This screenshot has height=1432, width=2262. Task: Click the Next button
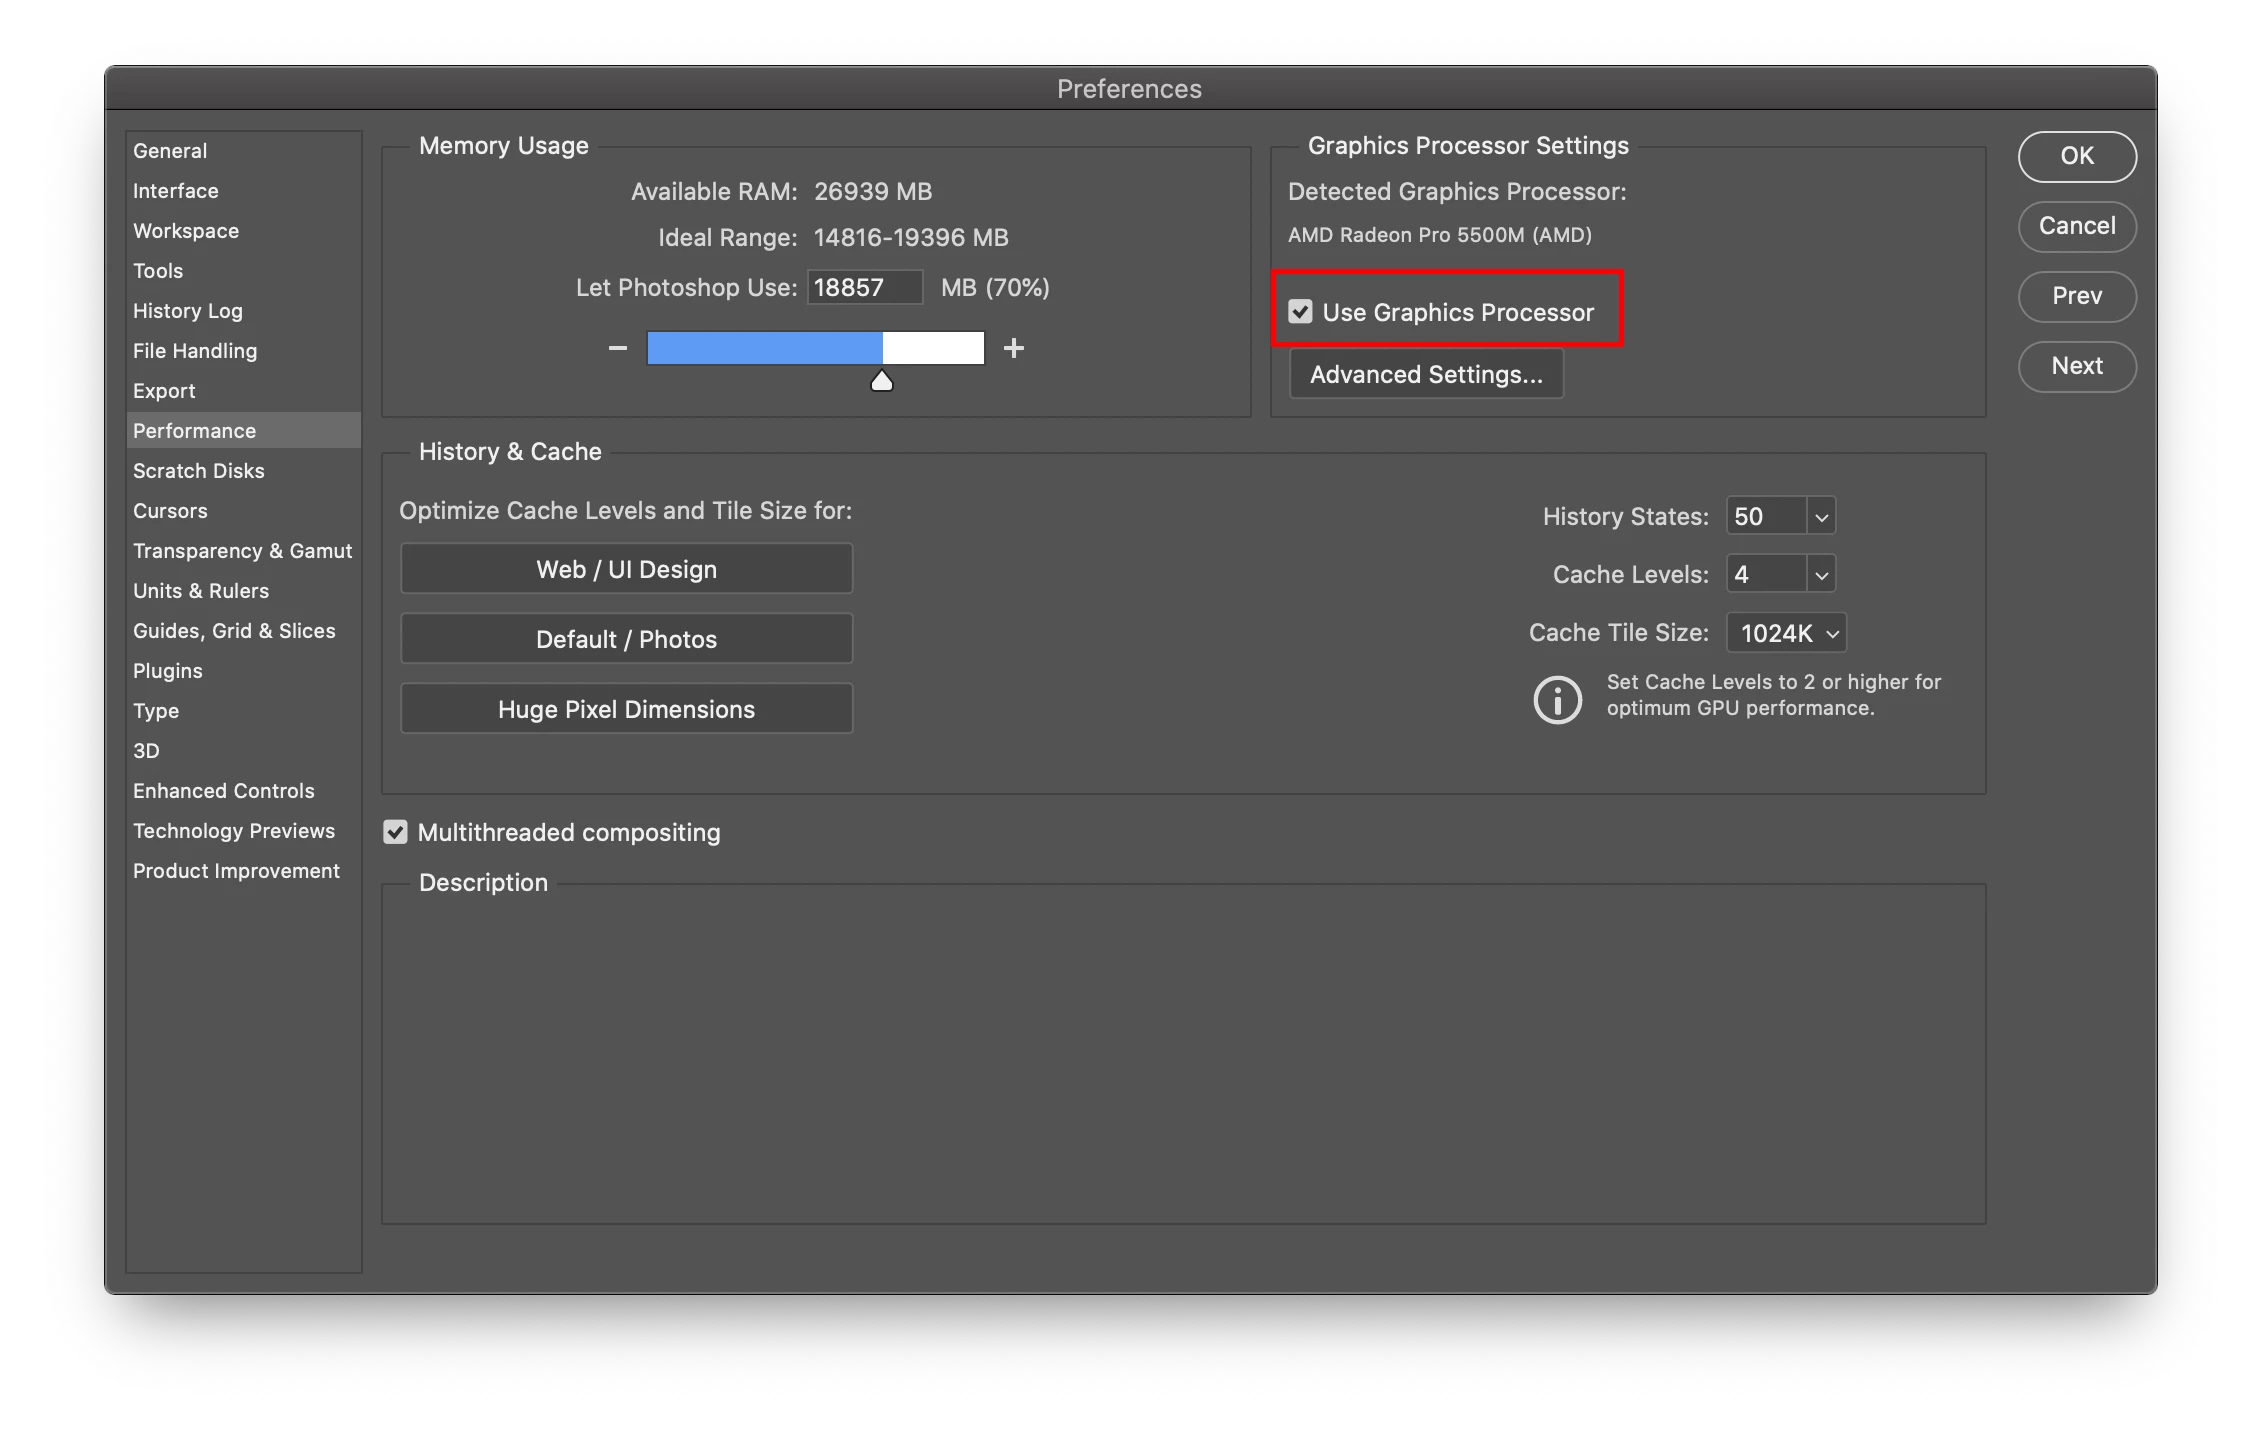(2076, 366)
